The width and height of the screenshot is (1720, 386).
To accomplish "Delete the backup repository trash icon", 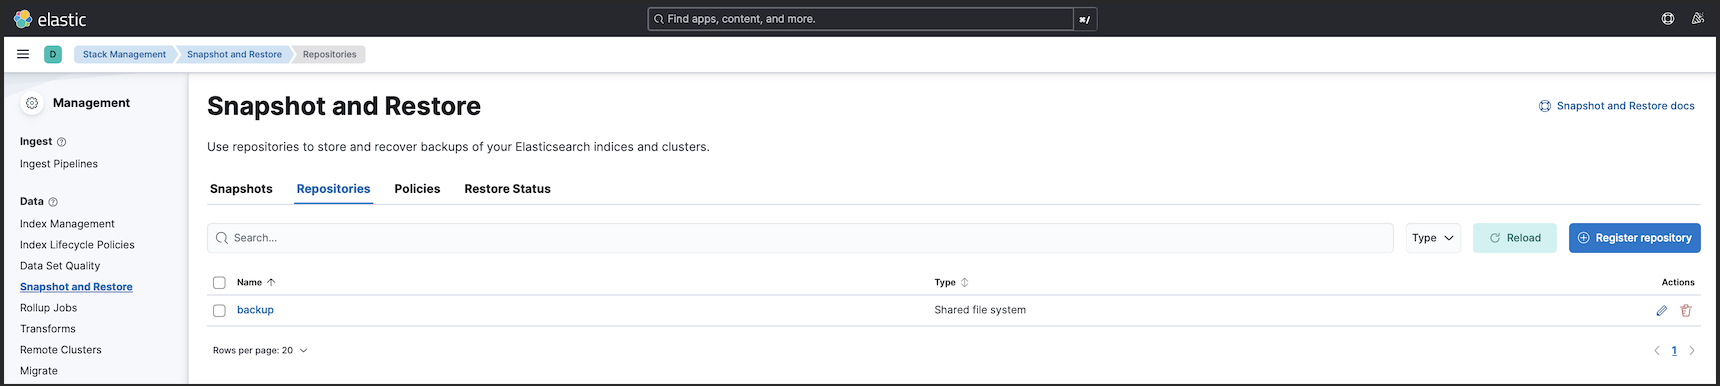I will pyautogui.click(x=1686, y=311).
